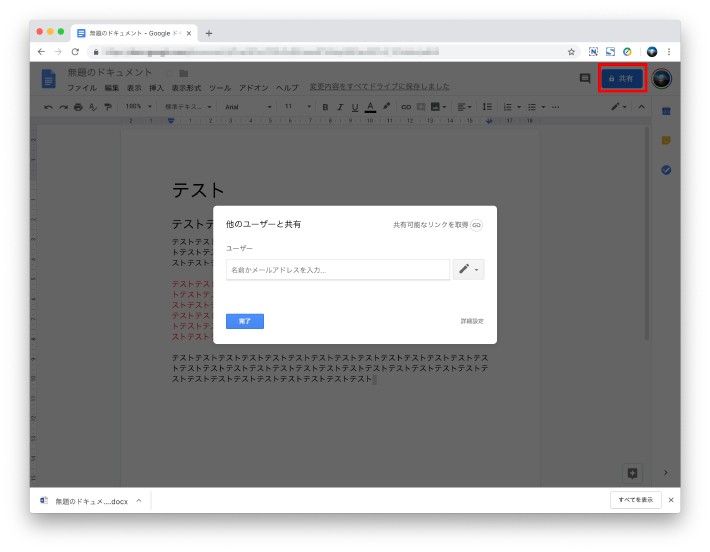Click the Redo toolbar icon
710x552 pixels.
pyautogui.click(x=63, y=107)
